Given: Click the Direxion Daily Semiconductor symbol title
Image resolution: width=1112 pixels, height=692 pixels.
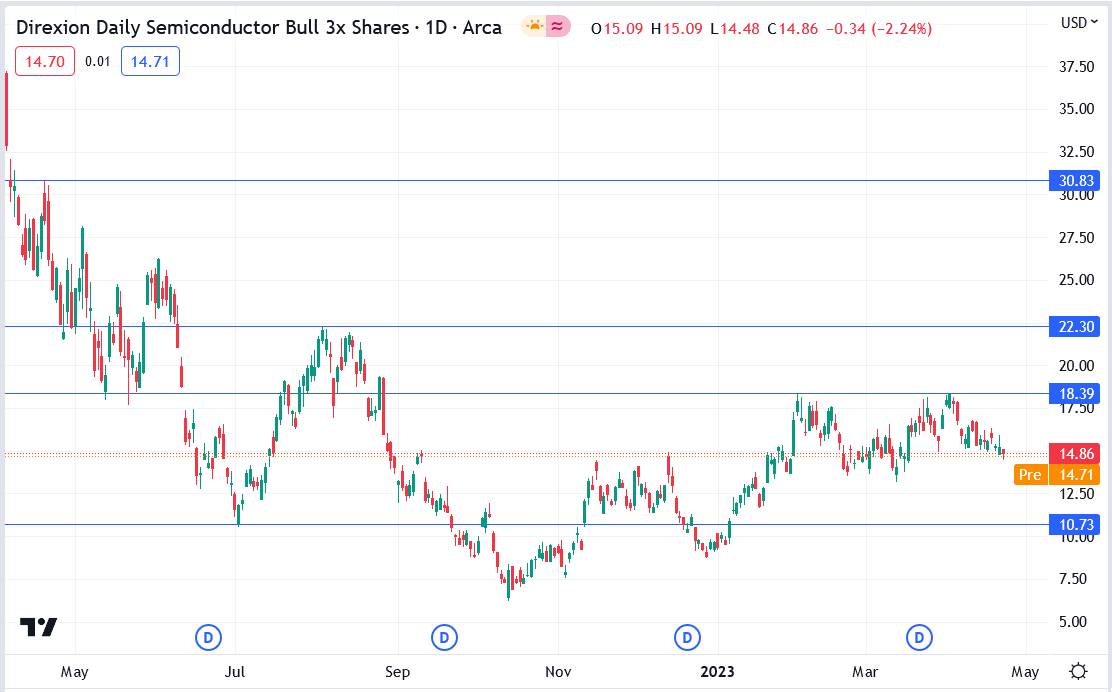Looking at the screenshot, I should tap(259, 28).
